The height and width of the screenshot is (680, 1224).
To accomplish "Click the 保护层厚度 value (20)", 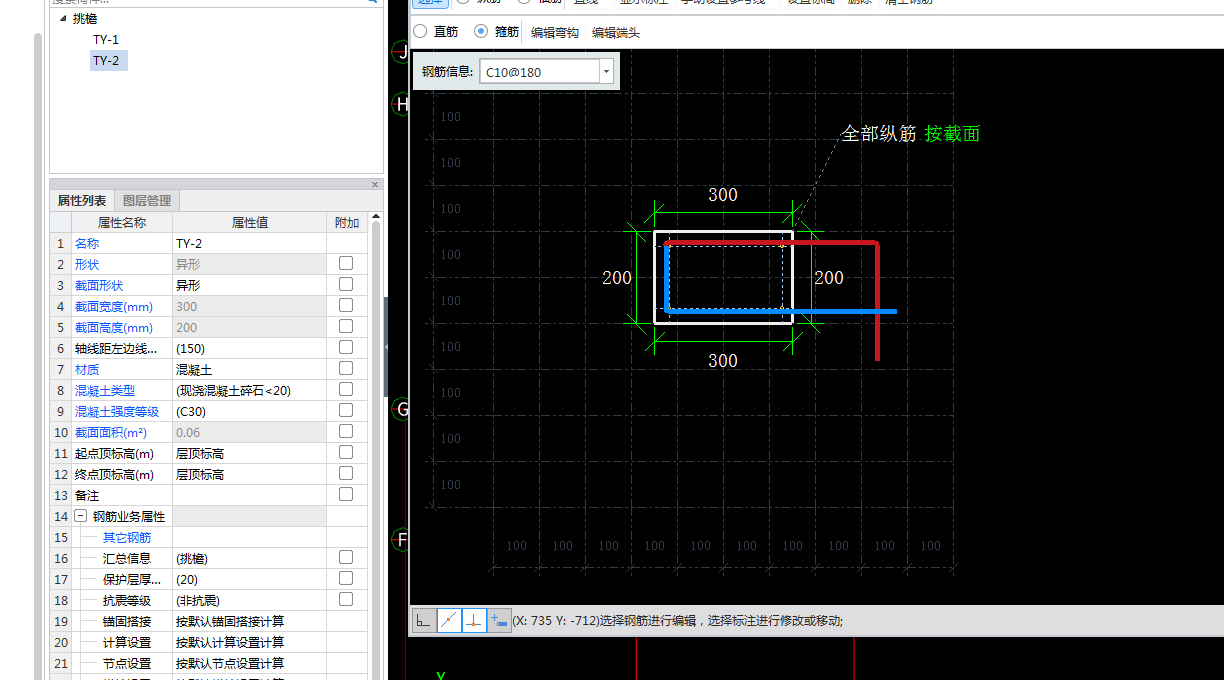I will pos(249,579).
